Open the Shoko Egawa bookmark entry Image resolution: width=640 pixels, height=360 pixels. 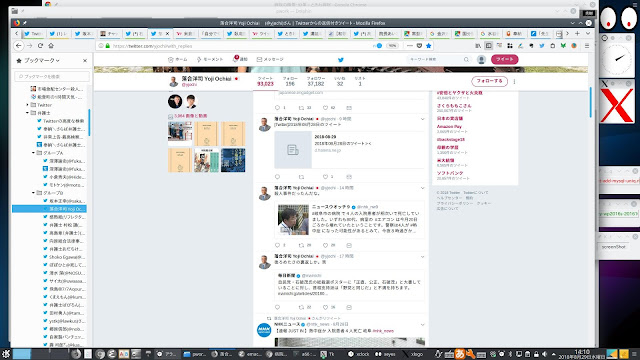(x=64, y=257)
